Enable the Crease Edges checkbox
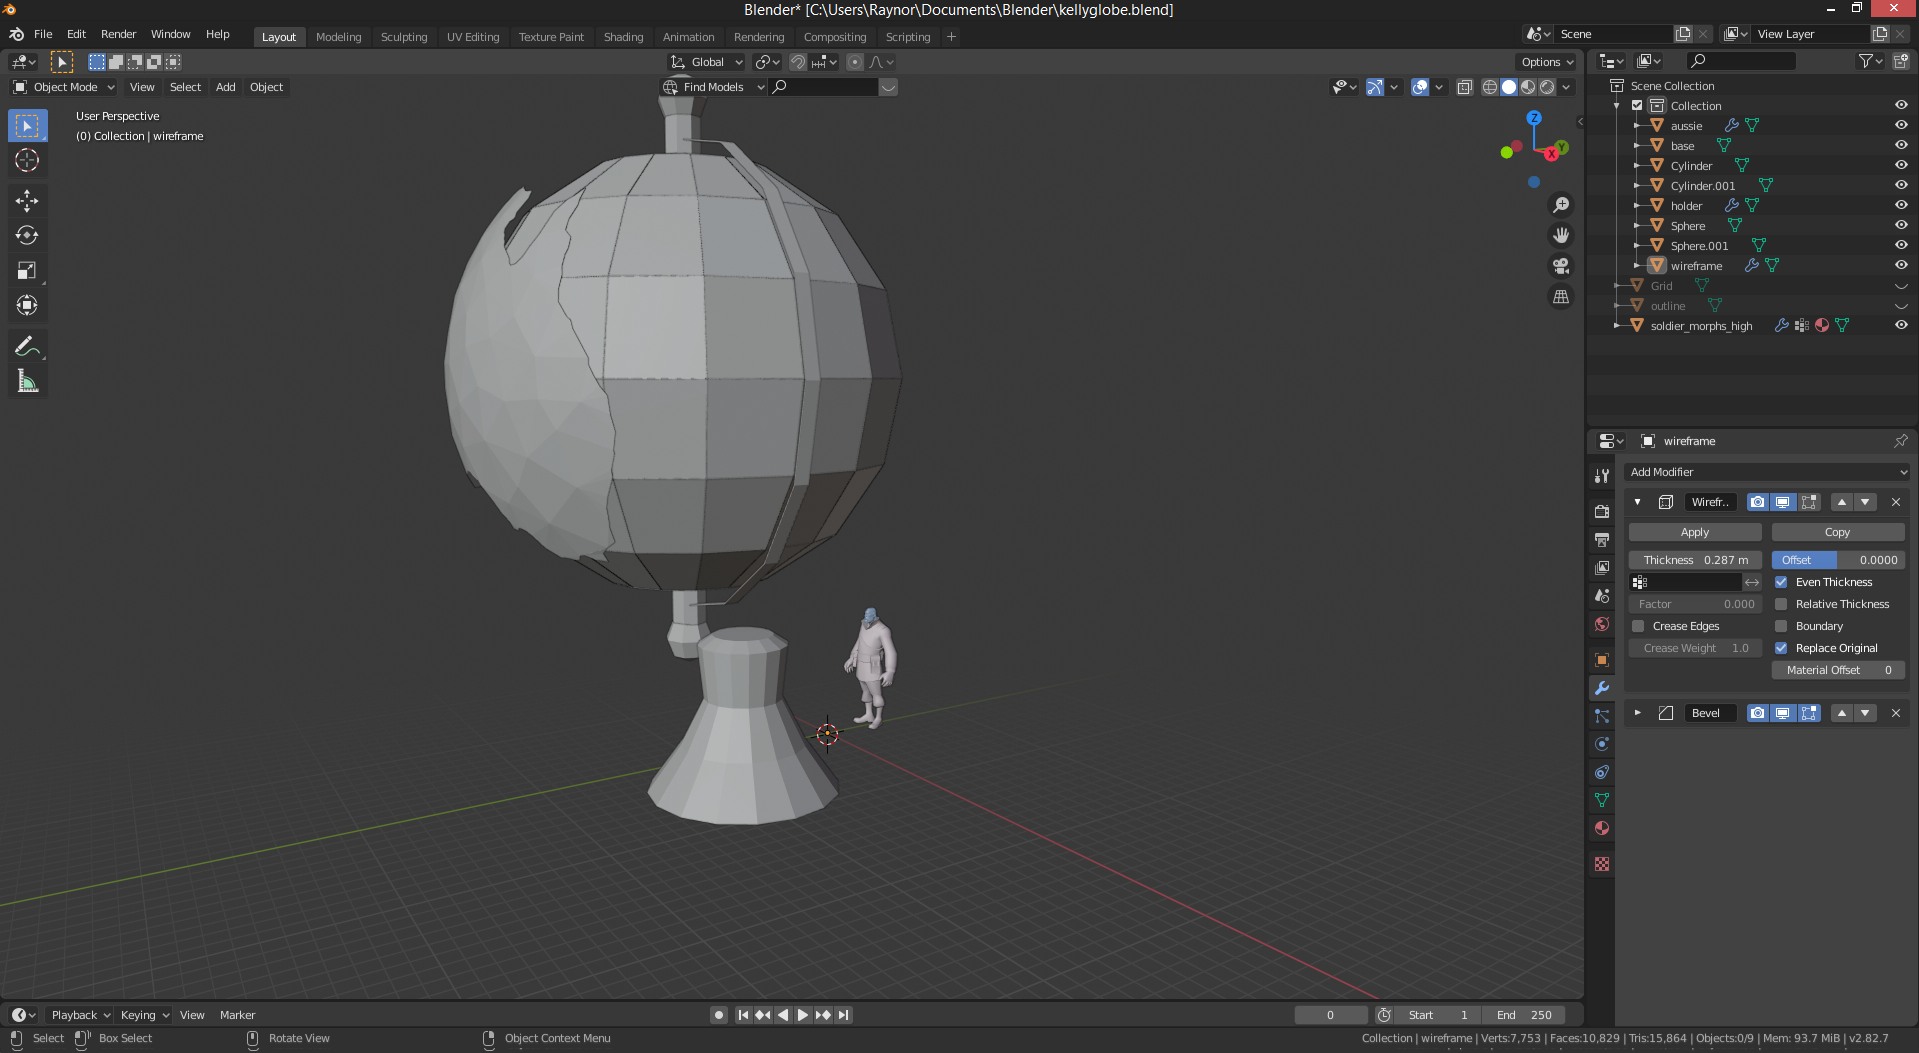1919x1053 pixels. pyautogui.click(x=1638, y=626)
